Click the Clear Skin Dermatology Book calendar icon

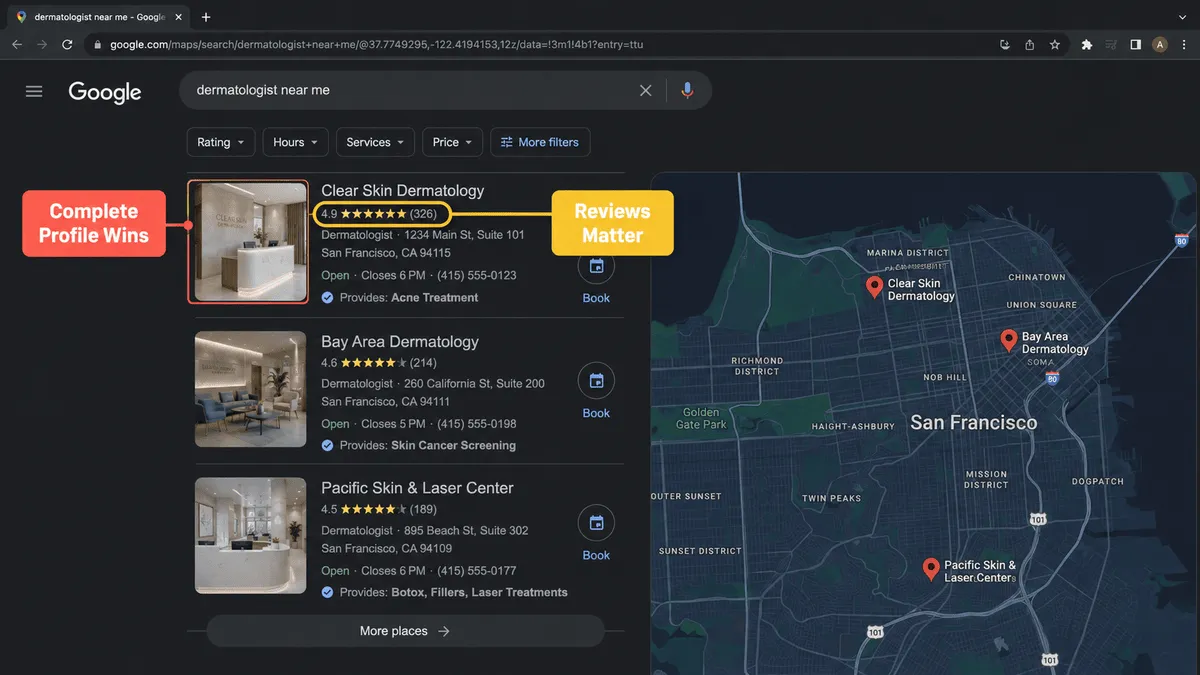pyautogui.click(x=596, y=266)
